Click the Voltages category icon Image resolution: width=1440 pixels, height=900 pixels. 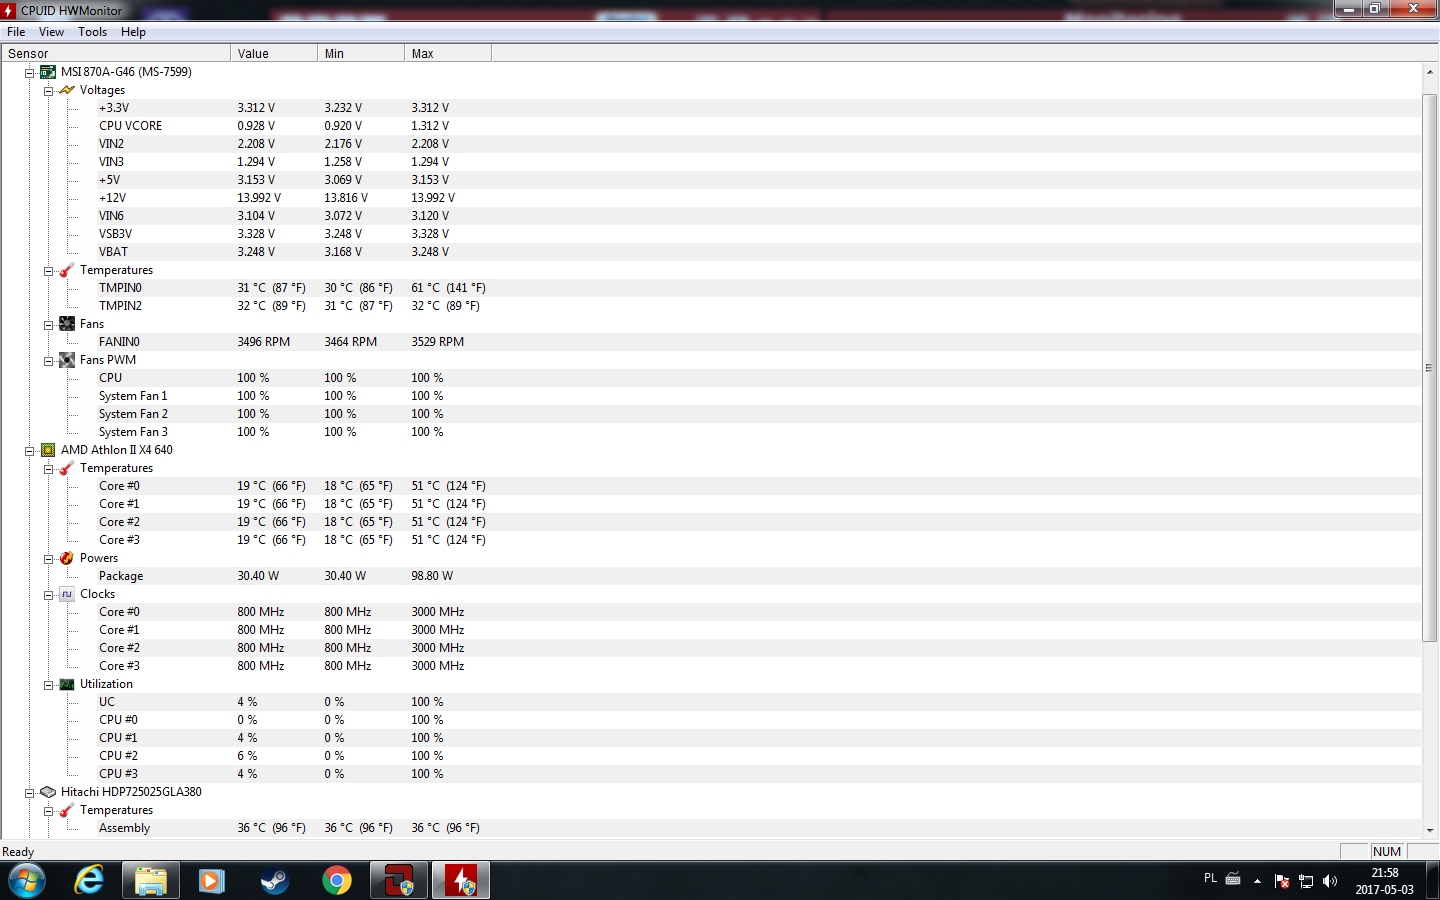tap(67, 90)
